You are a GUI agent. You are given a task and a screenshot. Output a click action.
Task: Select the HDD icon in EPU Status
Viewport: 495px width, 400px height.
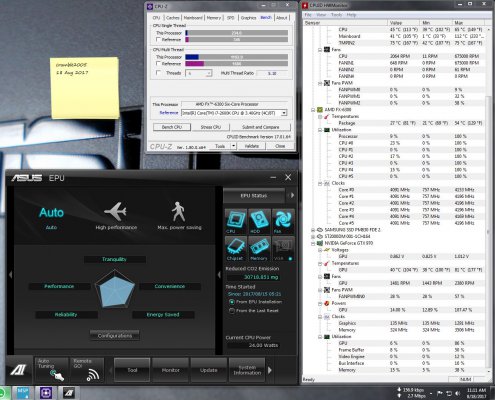click(x=259, y=221)
